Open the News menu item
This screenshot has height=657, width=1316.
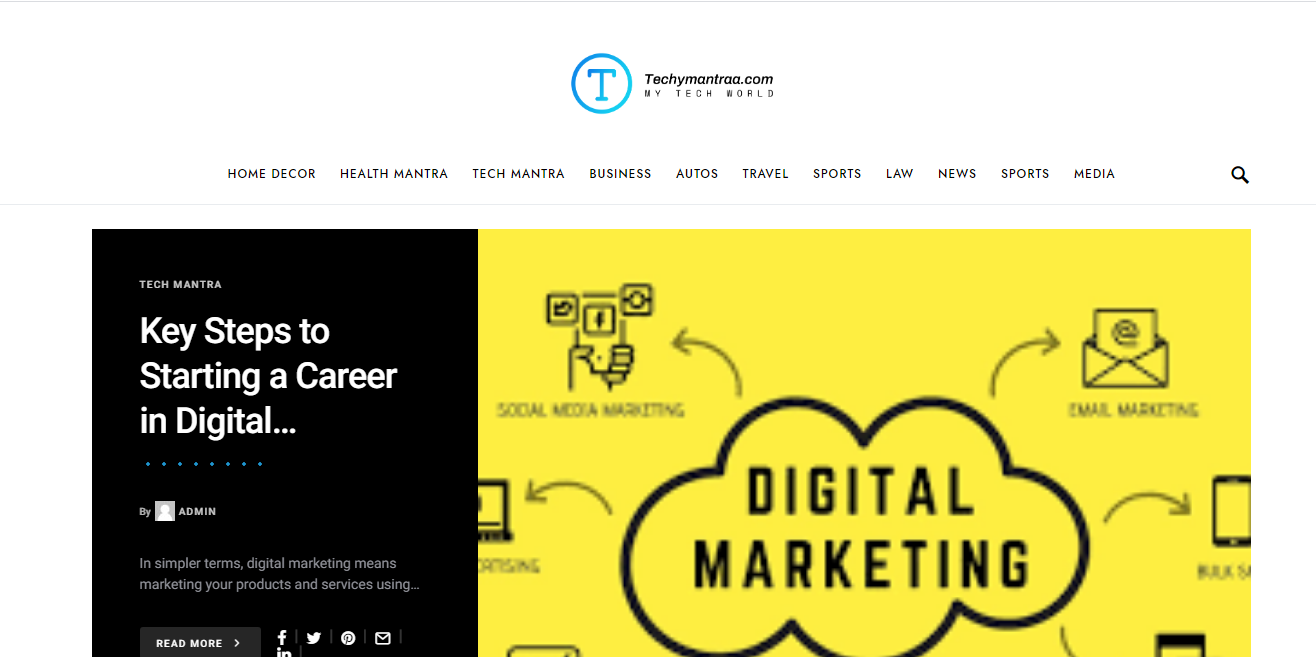point(957,174)
